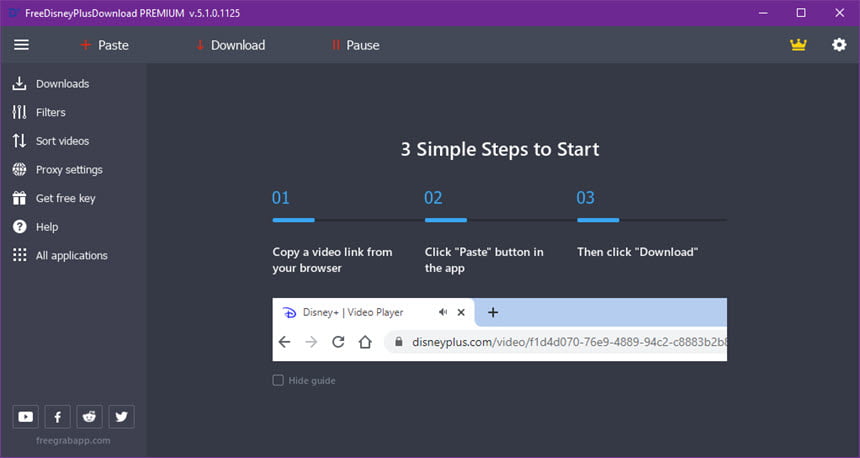860x458 pixels.
Task: Click the step 02 number
Action: pos(433,197)
